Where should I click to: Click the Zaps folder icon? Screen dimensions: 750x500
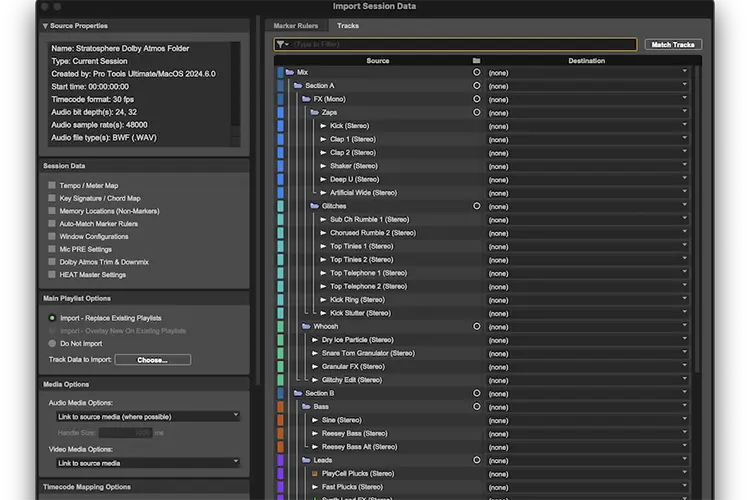(x=314, y=112)
